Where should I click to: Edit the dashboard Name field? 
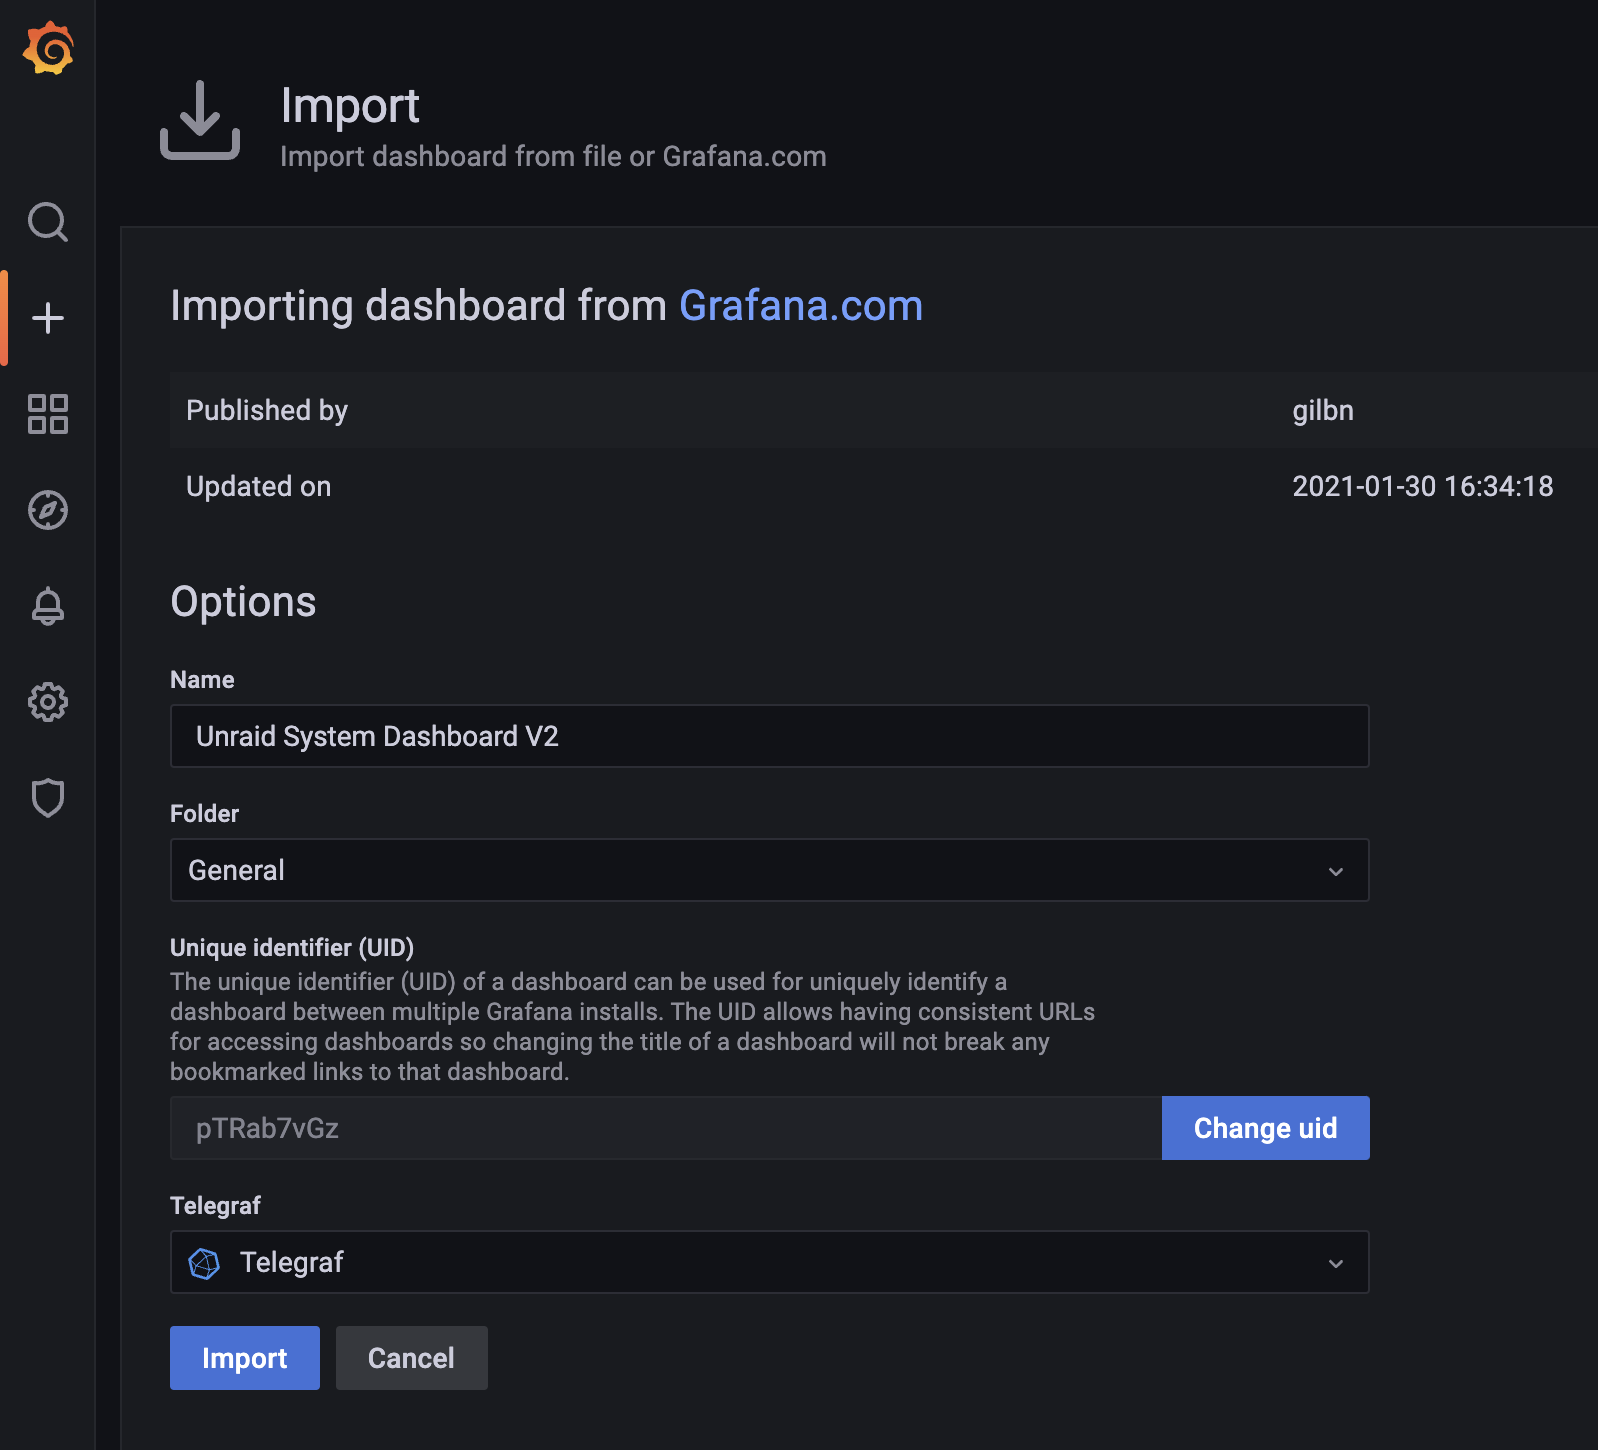click(x=769, y=736)
